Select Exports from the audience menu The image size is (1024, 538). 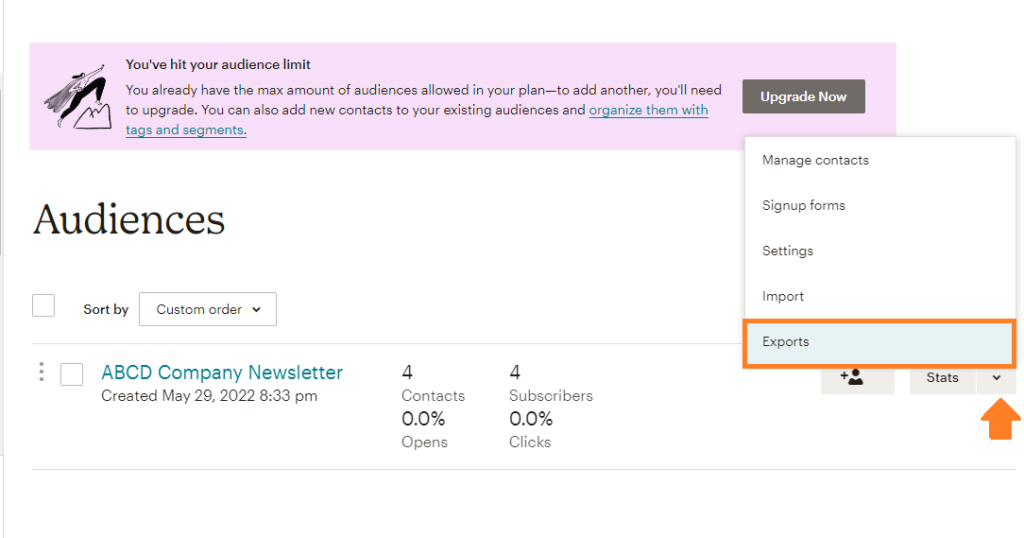pyautogui.click(x=880, y=342)
